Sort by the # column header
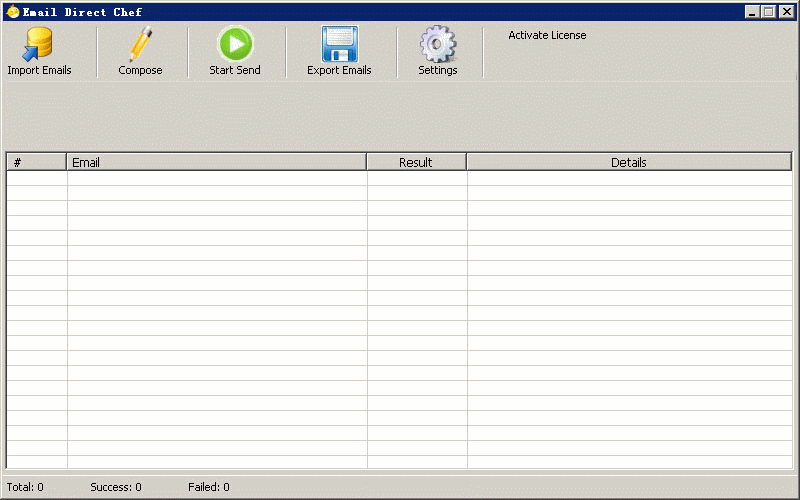 click(37, 162)
